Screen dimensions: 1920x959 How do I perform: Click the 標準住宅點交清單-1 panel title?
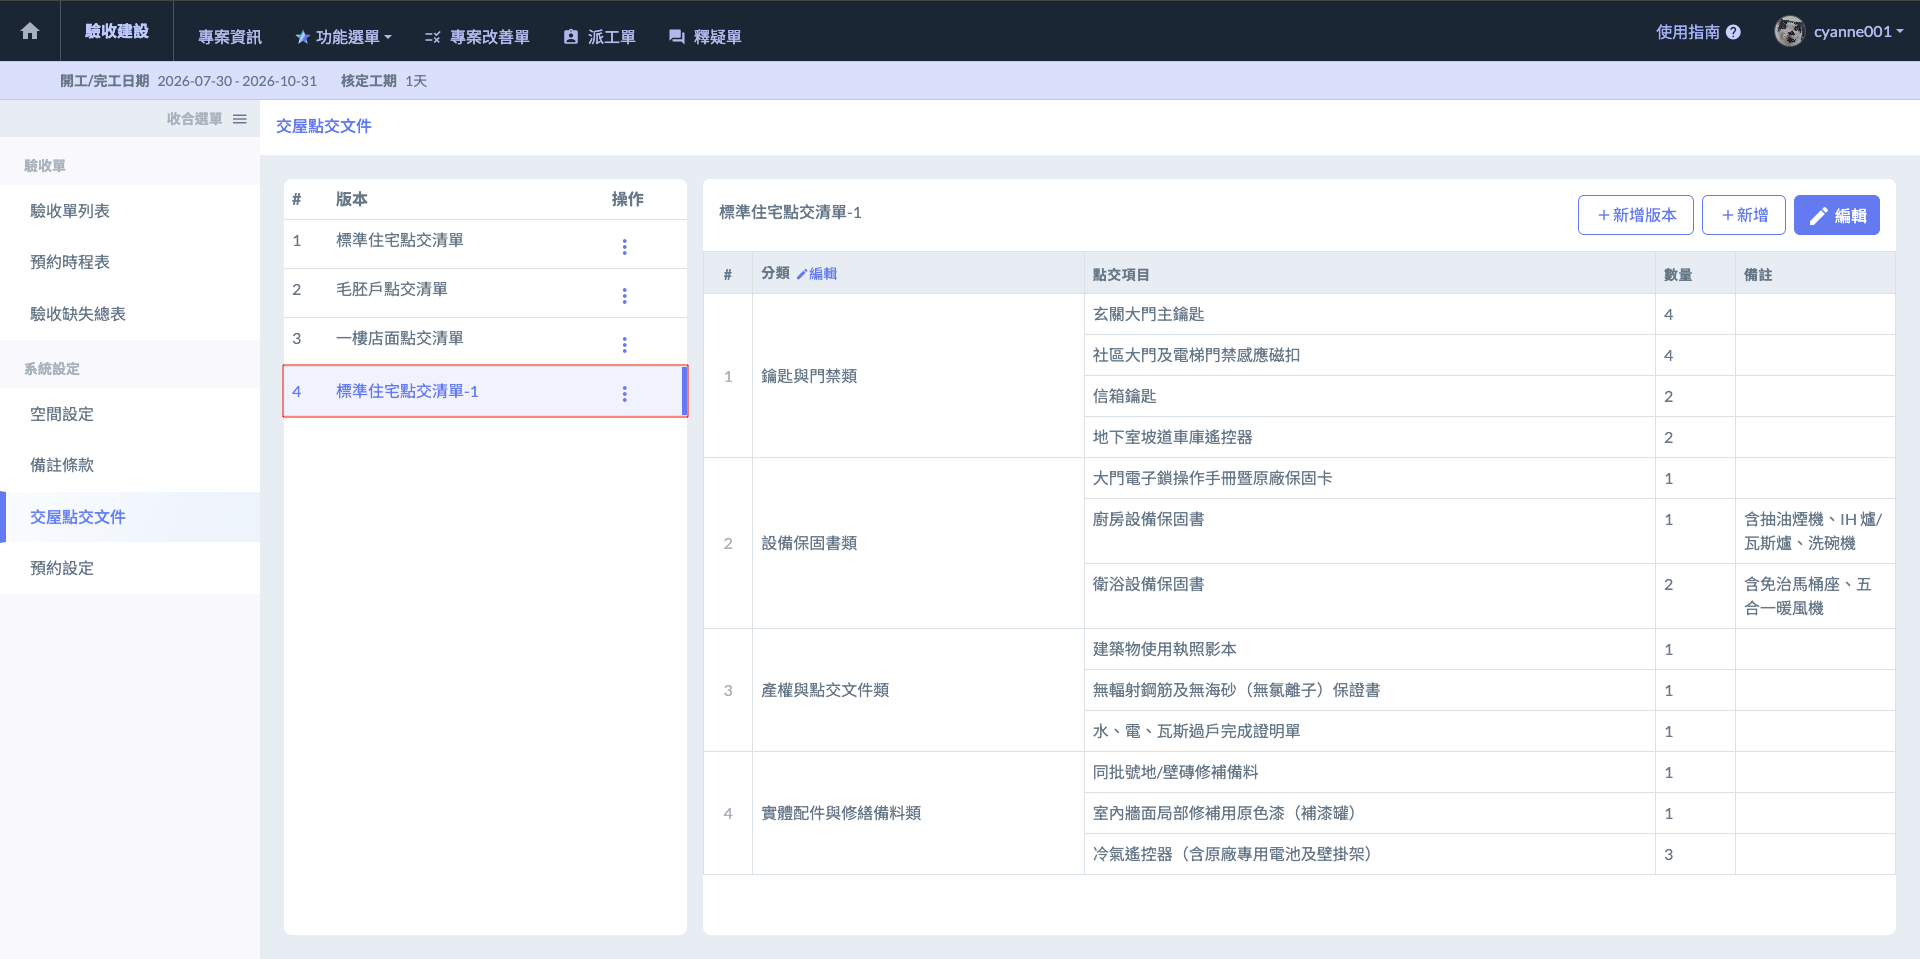790,212
